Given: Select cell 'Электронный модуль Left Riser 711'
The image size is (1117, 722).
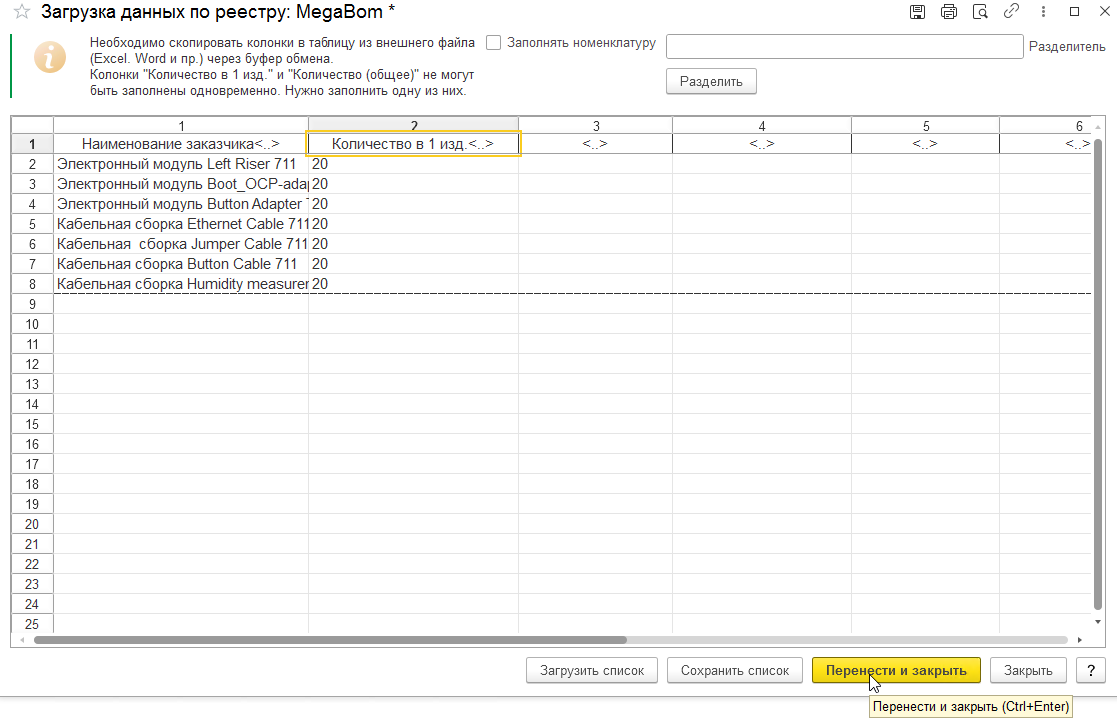Looking at the screenshot, I should pyautogui.click(x=180, y=164).
